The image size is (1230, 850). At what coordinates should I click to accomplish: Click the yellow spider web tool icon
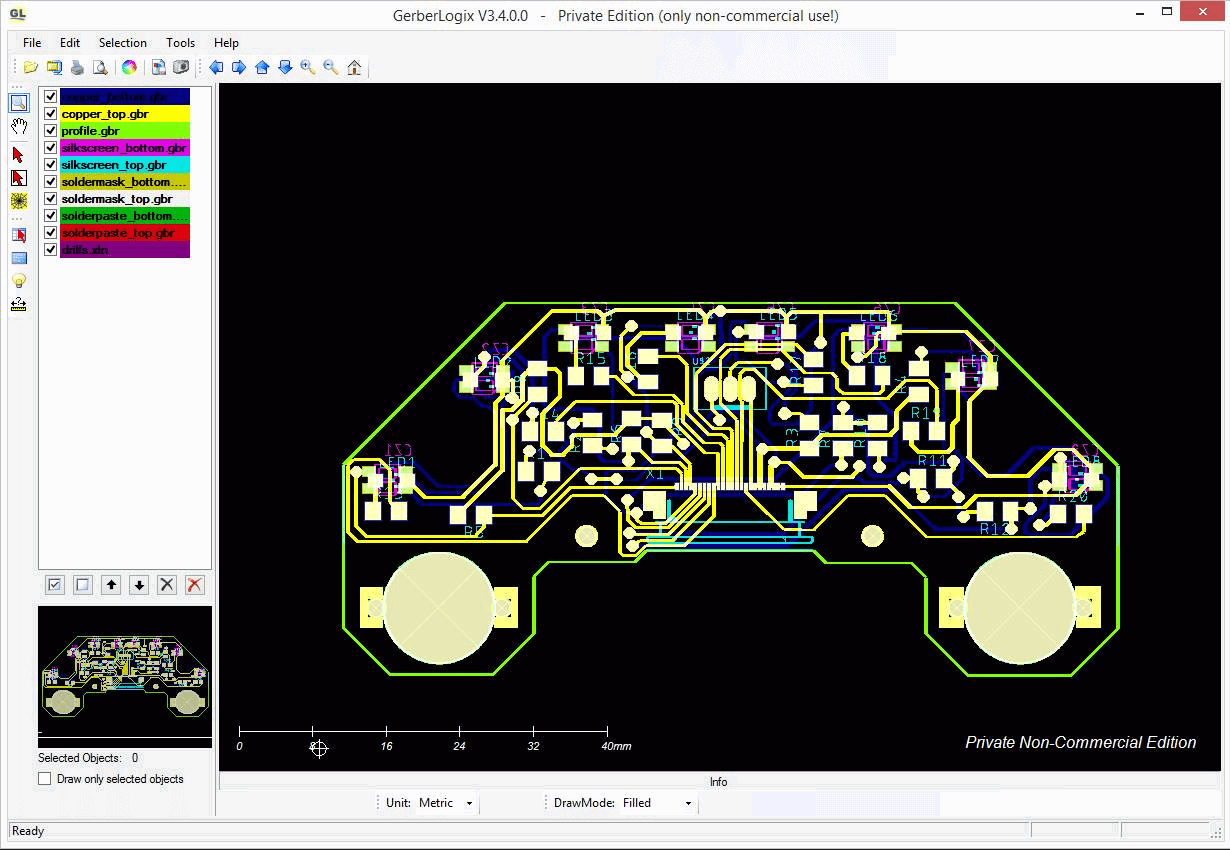tap(19, 201)
